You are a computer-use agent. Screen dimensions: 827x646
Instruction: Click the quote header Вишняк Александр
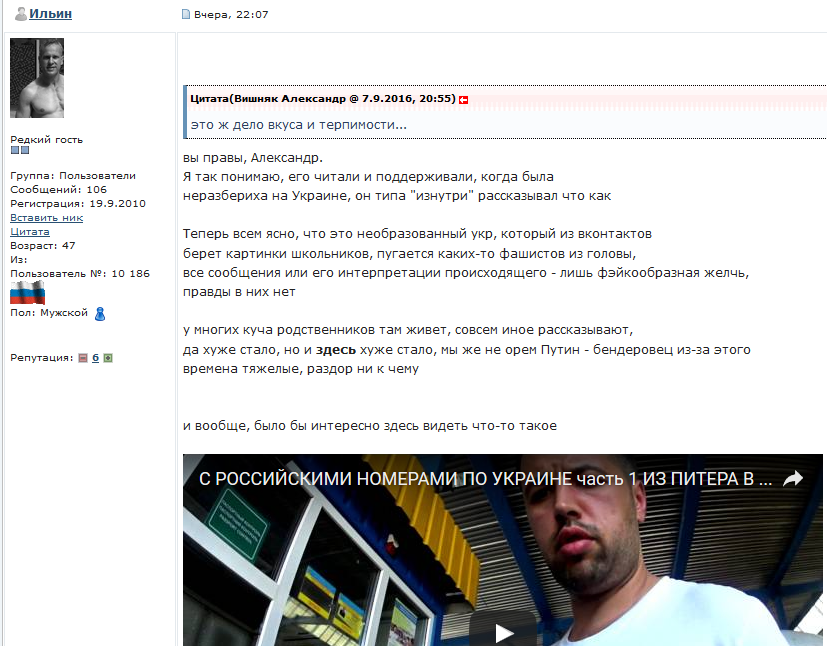click(322, 99)
